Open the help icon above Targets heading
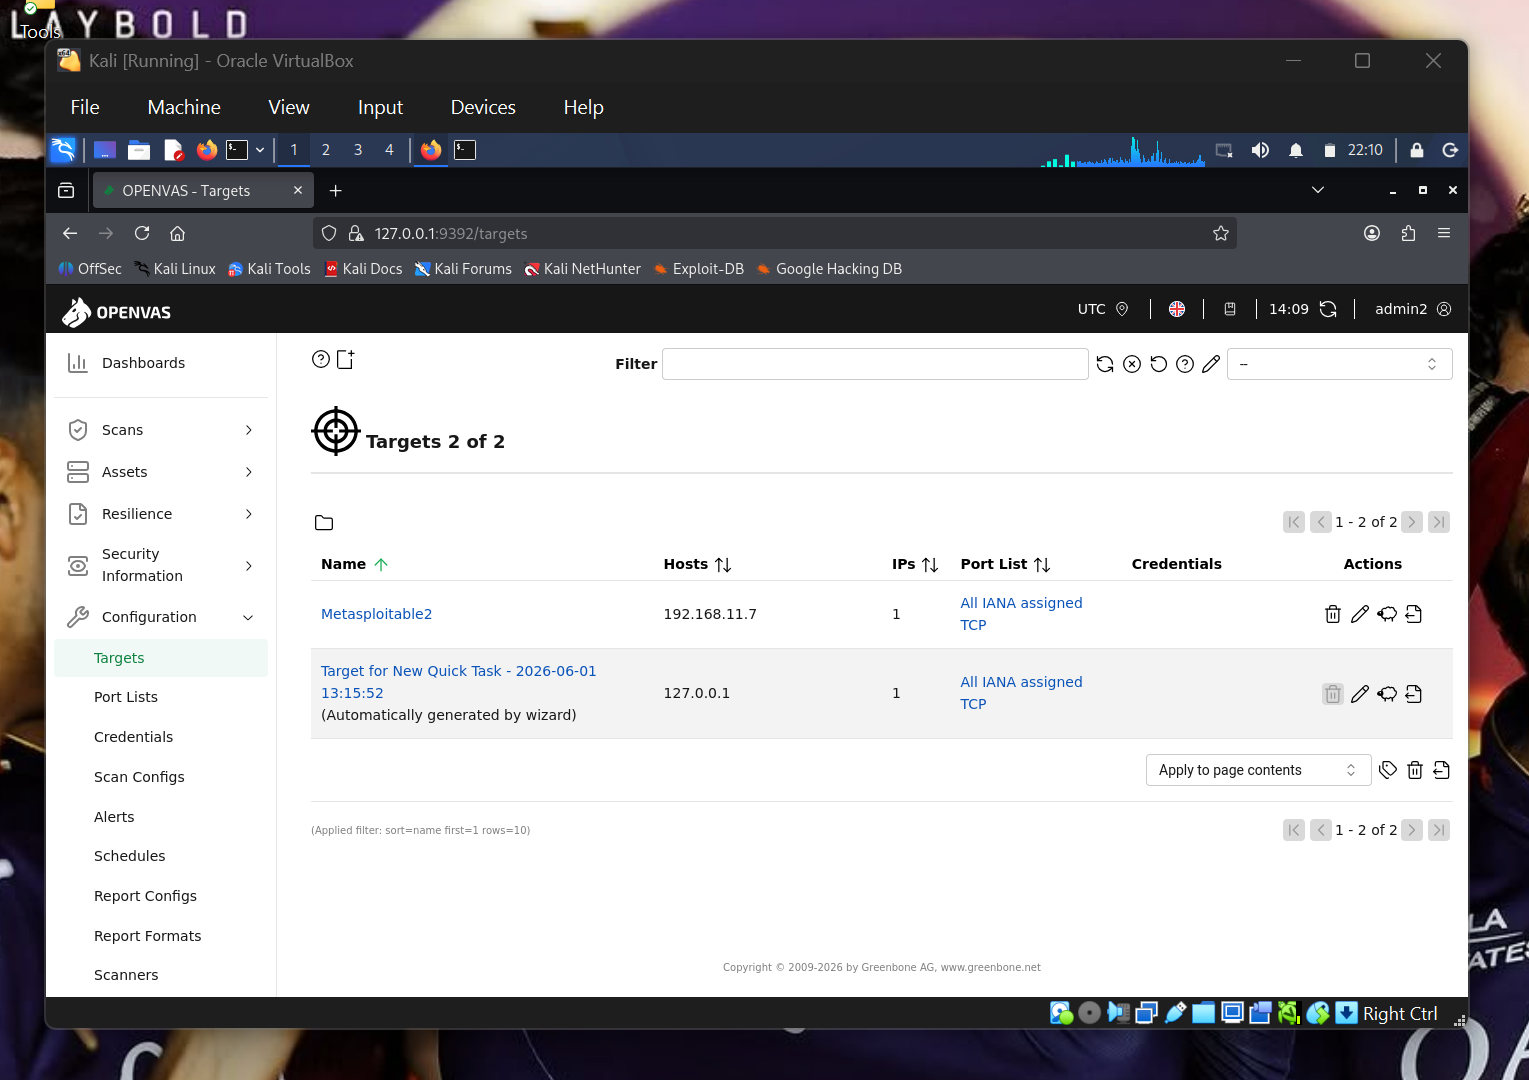 [321, 360]
